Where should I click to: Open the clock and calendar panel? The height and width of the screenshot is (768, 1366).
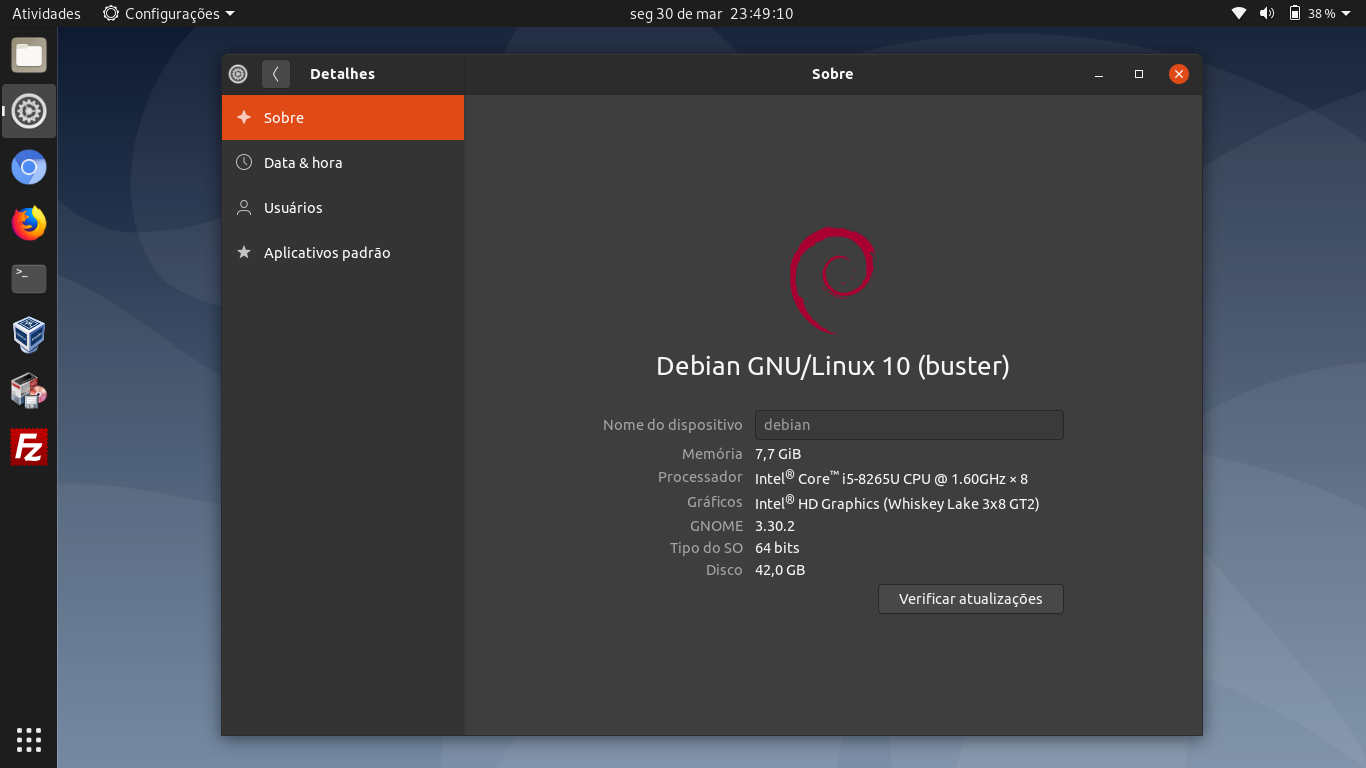pyautogui.click(x=711, y=14)
